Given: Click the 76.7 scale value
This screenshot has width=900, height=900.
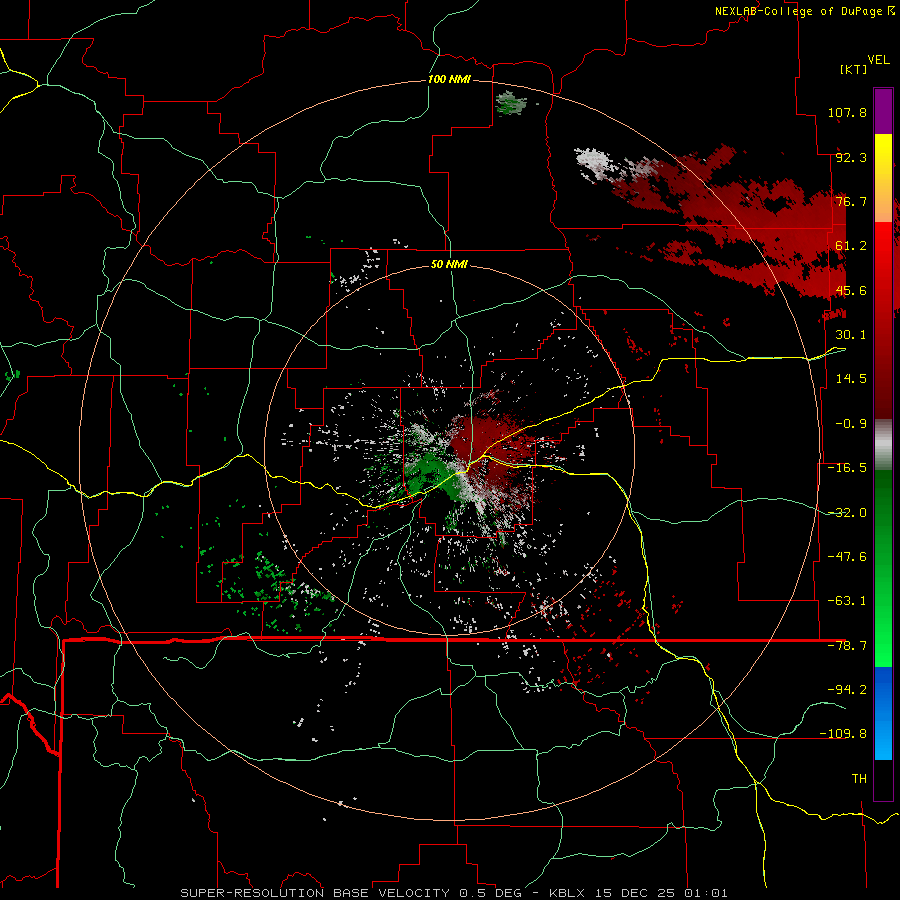Looking at the screenshot, I should [x=851, y=201].
